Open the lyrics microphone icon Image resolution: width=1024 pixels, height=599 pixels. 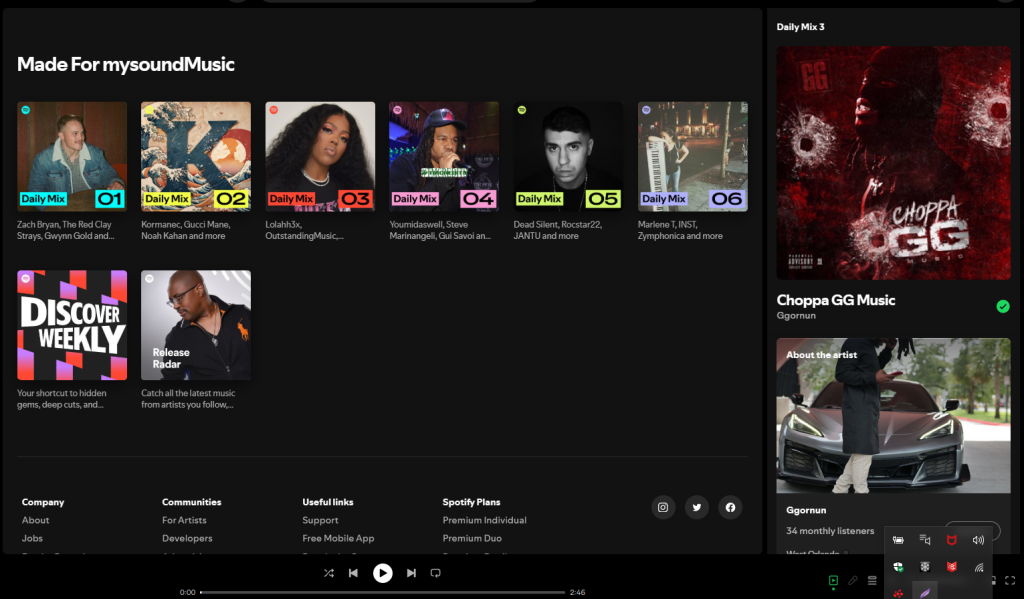coord(853,580)
